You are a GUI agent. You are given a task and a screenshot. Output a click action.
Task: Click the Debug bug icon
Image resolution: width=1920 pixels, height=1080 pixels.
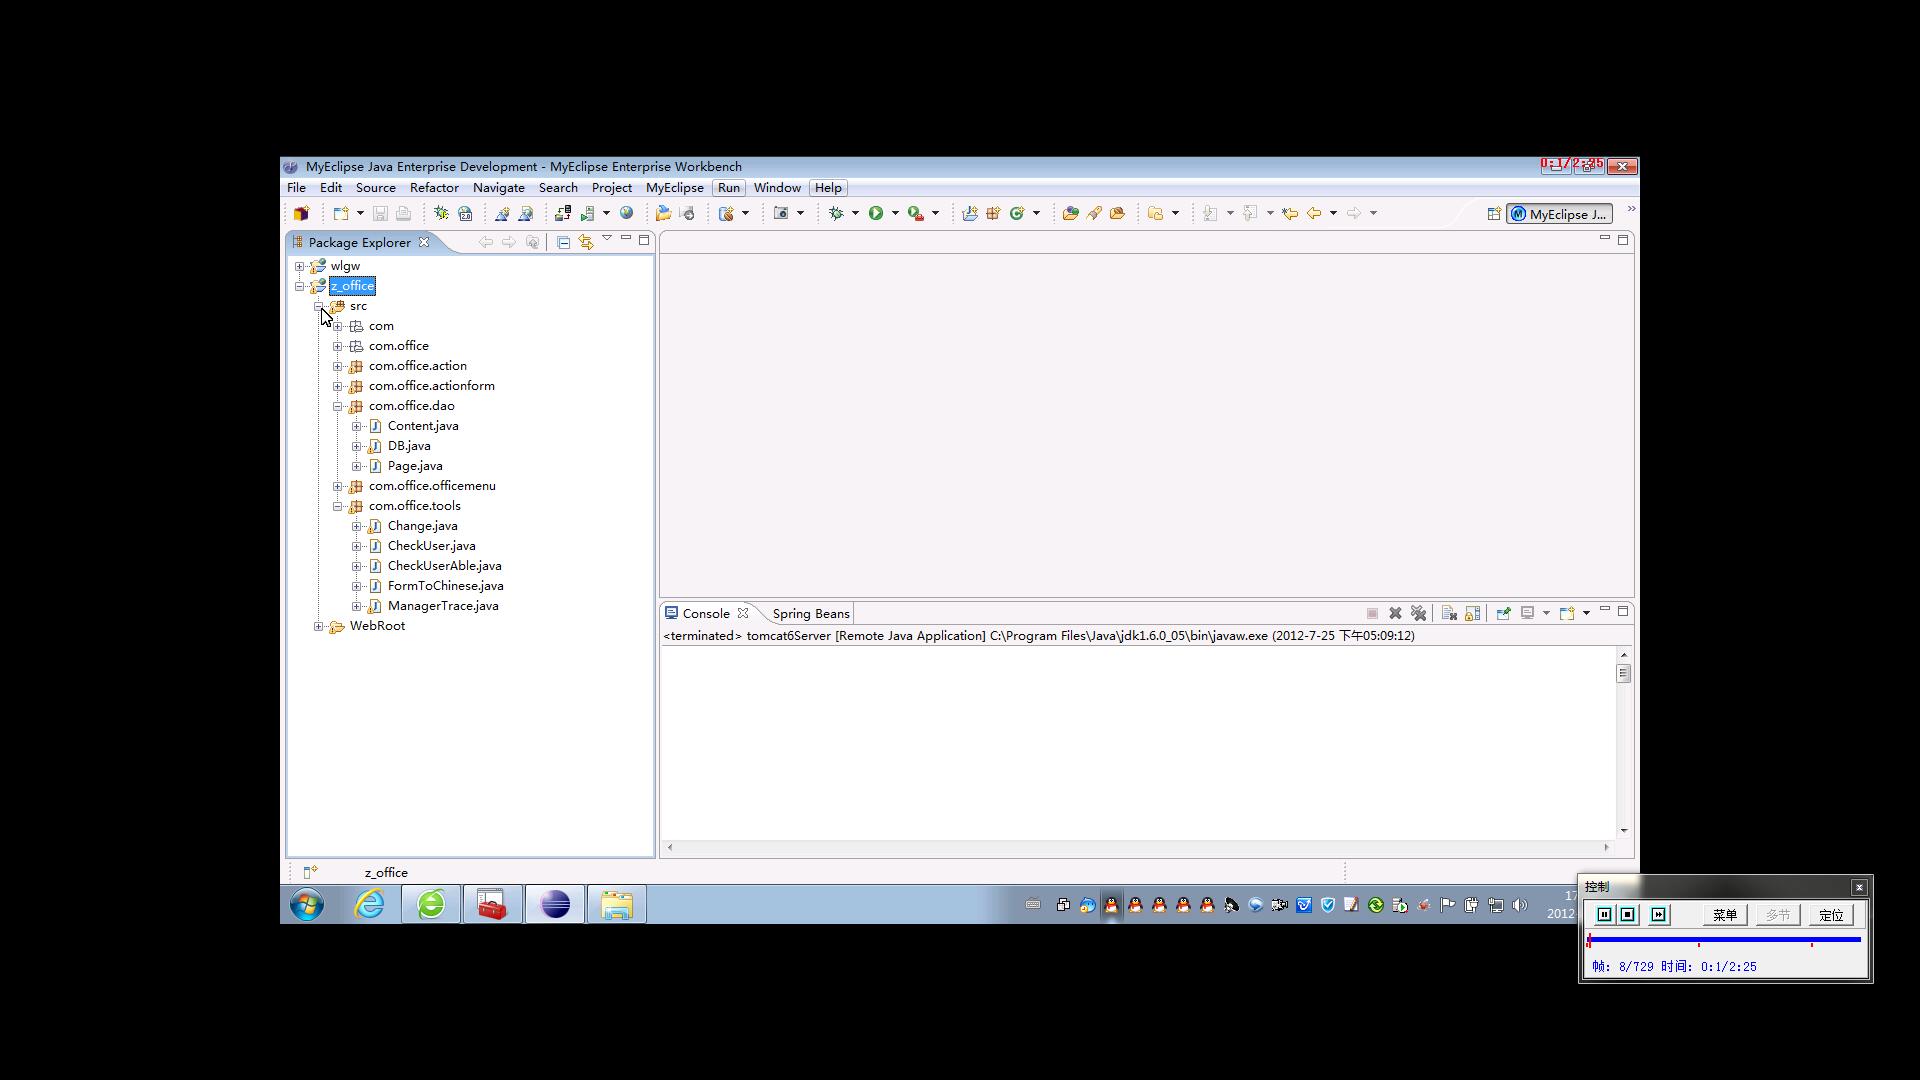click(x=837, y=213)
